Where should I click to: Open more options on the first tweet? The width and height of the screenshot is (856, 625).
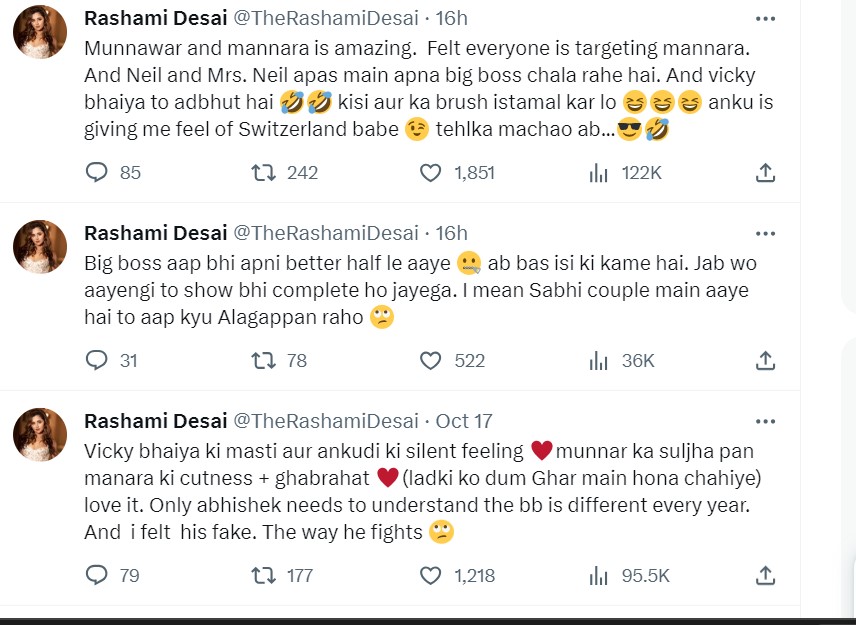(x=765, y=19)
